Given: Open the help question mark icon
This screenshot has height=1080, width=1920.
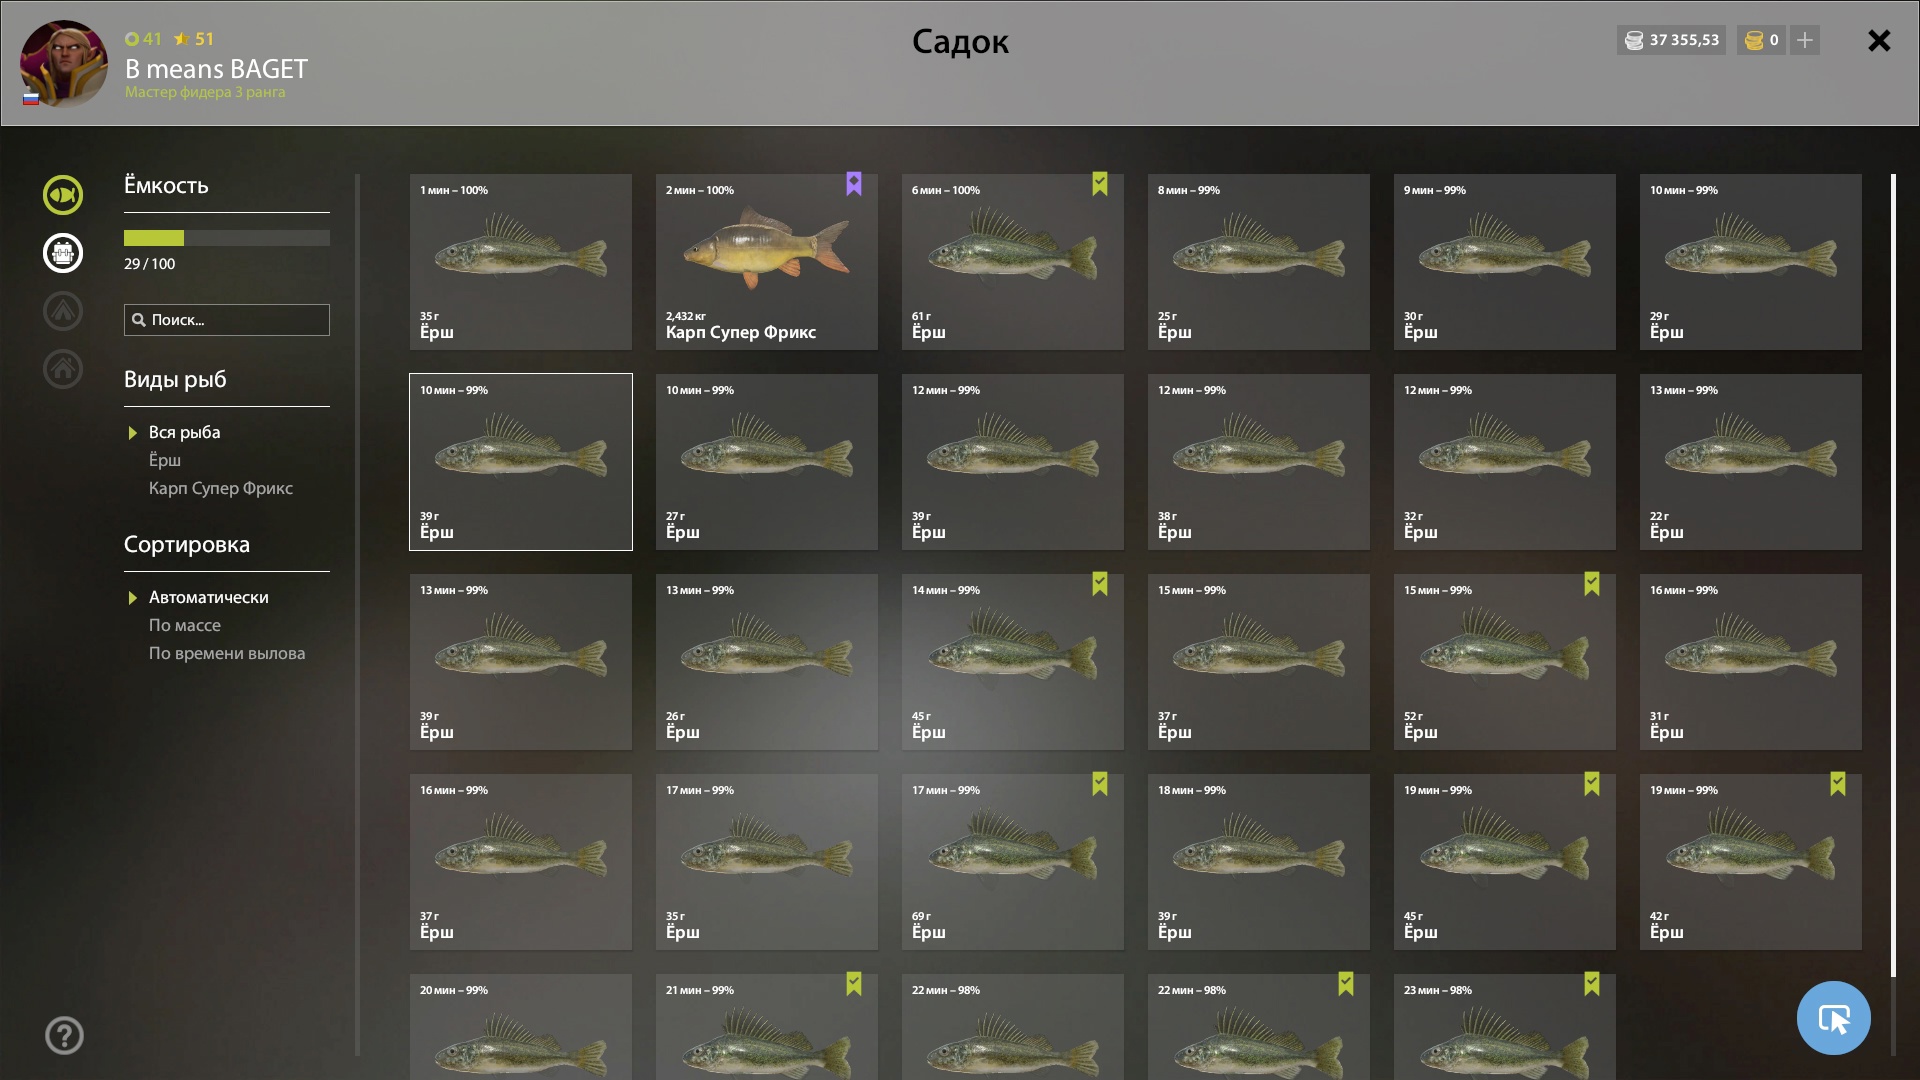Looking at the screenshot, I should [64, 1035].
